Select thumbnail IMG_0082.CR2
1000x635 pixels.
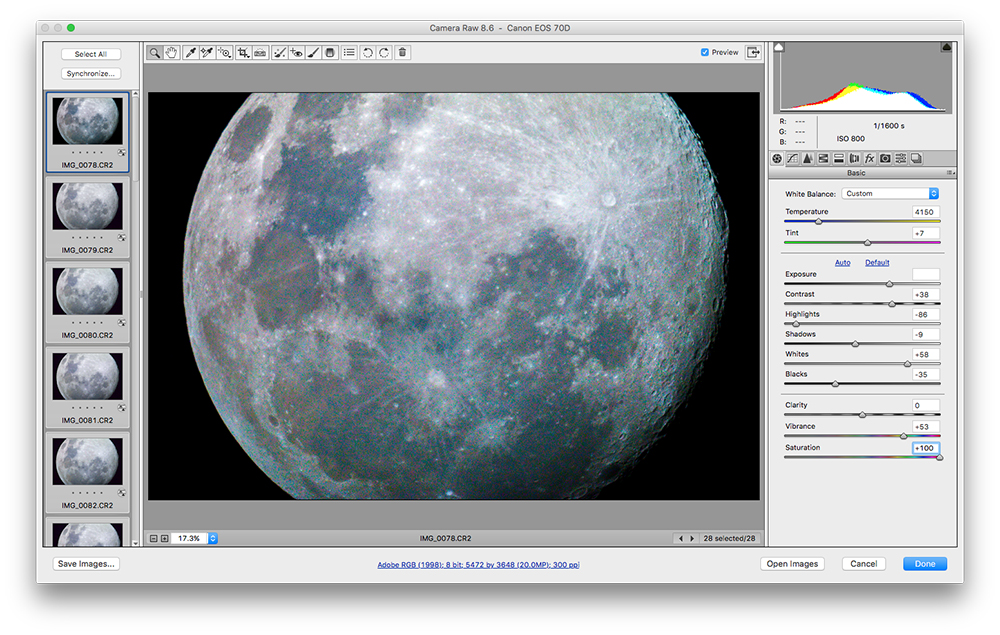coord(87,472)
